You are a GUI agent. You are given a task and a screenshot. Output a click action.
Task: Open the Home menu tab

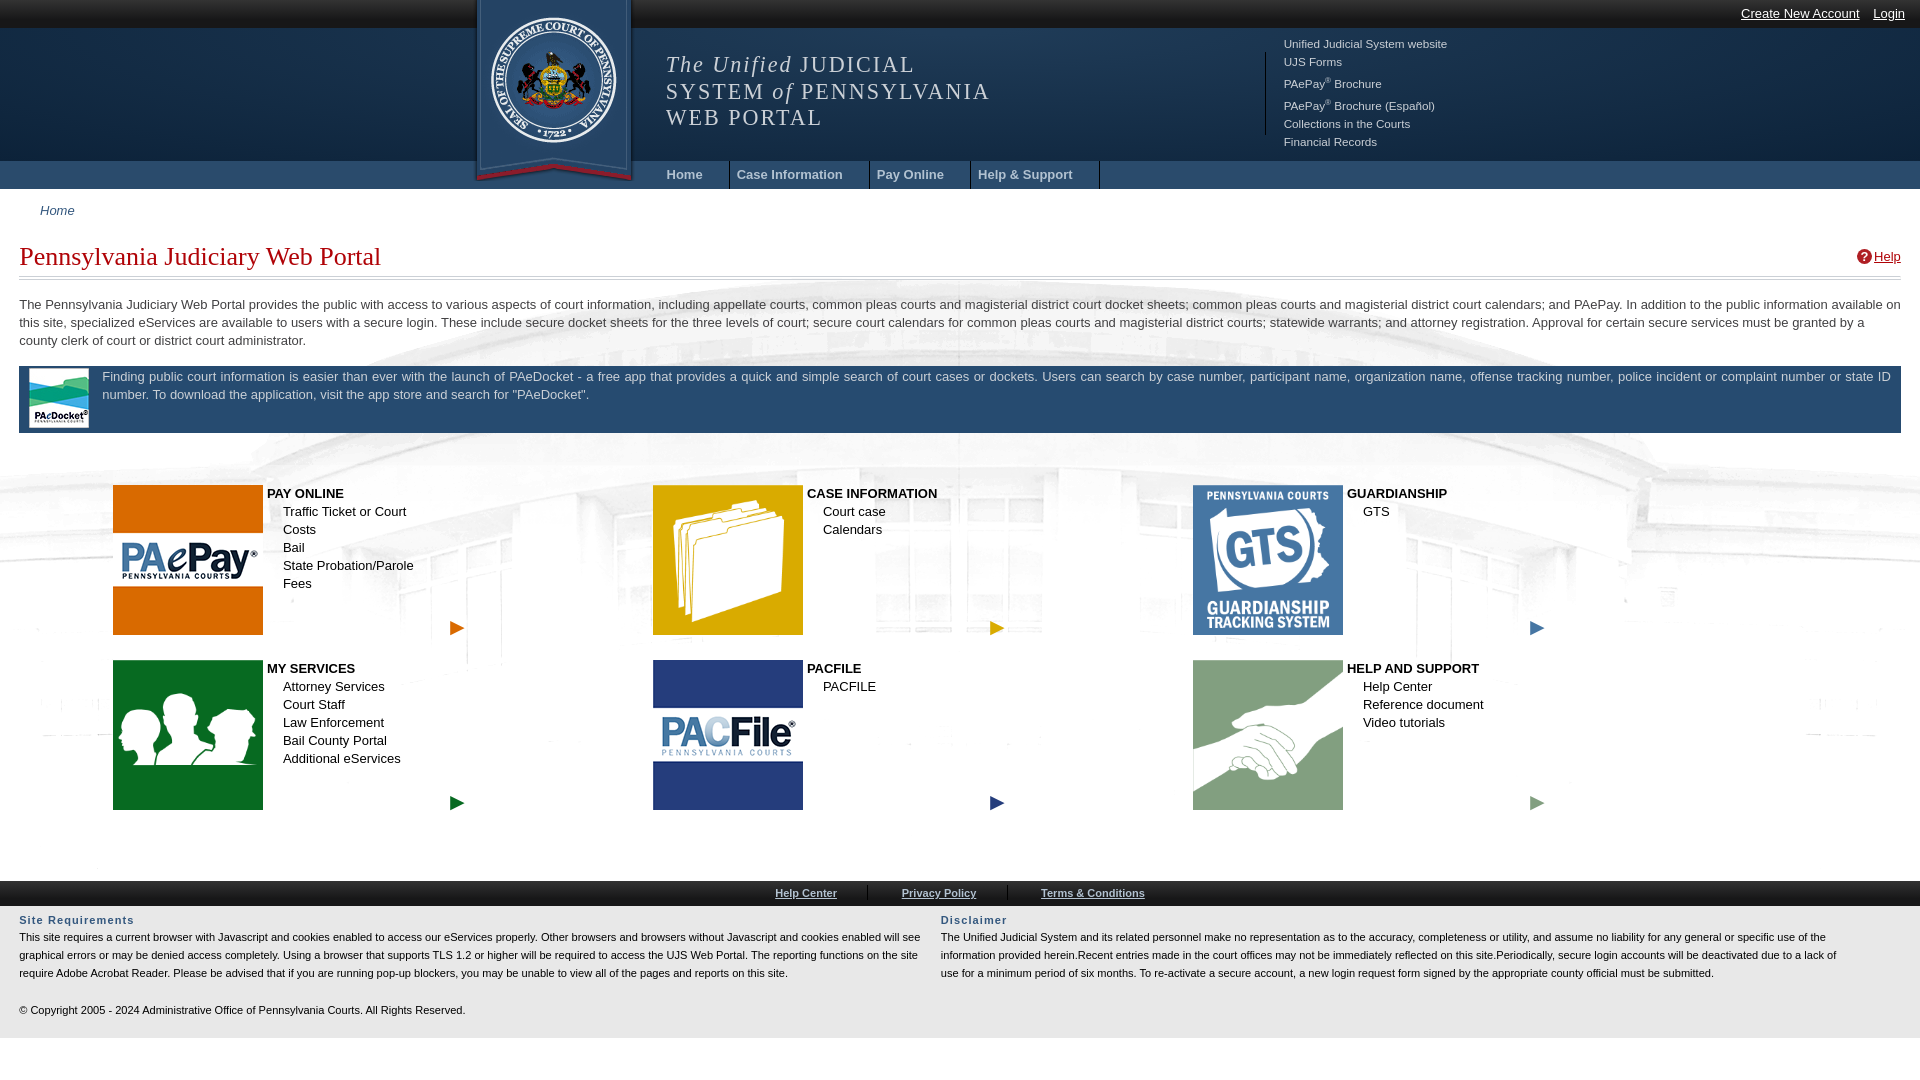[x=684, y=175]
